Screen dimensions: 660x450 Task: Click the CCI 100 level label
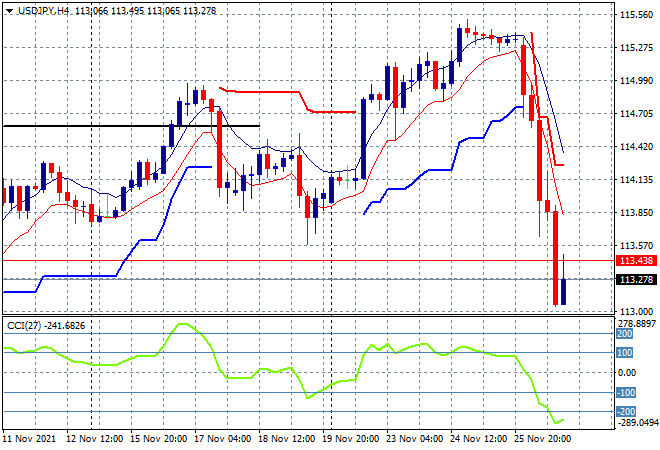(625, 353)
